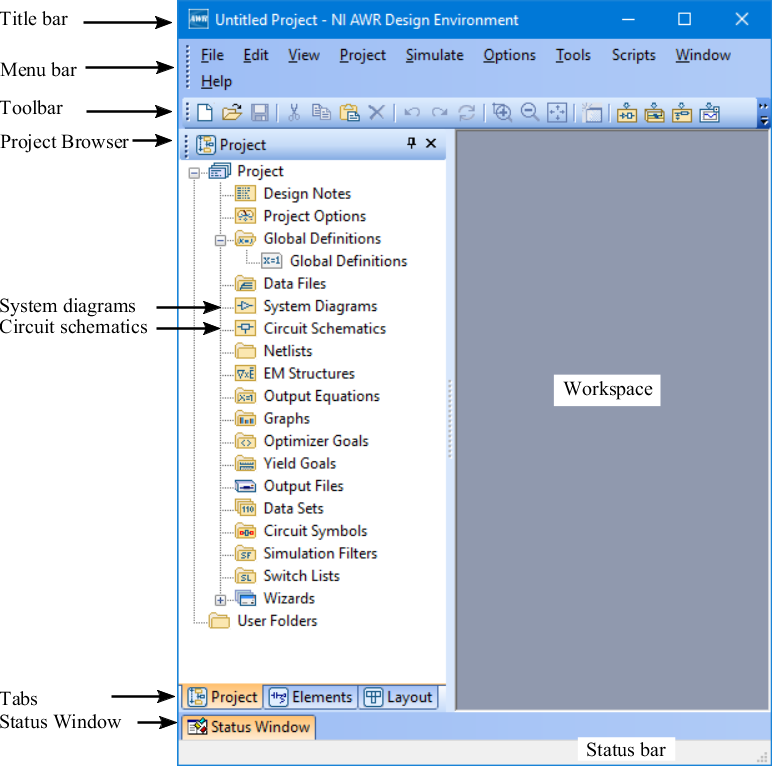Click the Paste clipboard icon

coord(349,112)
